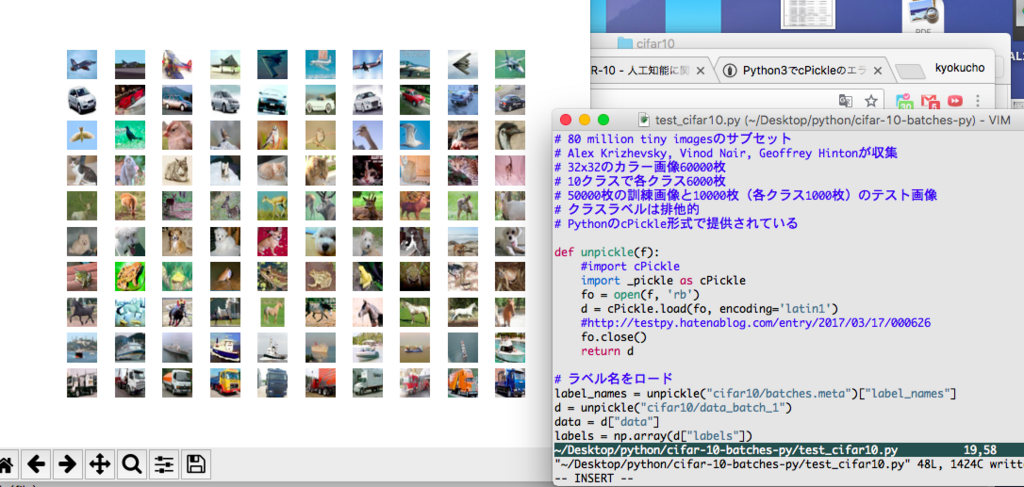
Task: Select the cifar10 folder in Finder window
Action: (646, 44)
